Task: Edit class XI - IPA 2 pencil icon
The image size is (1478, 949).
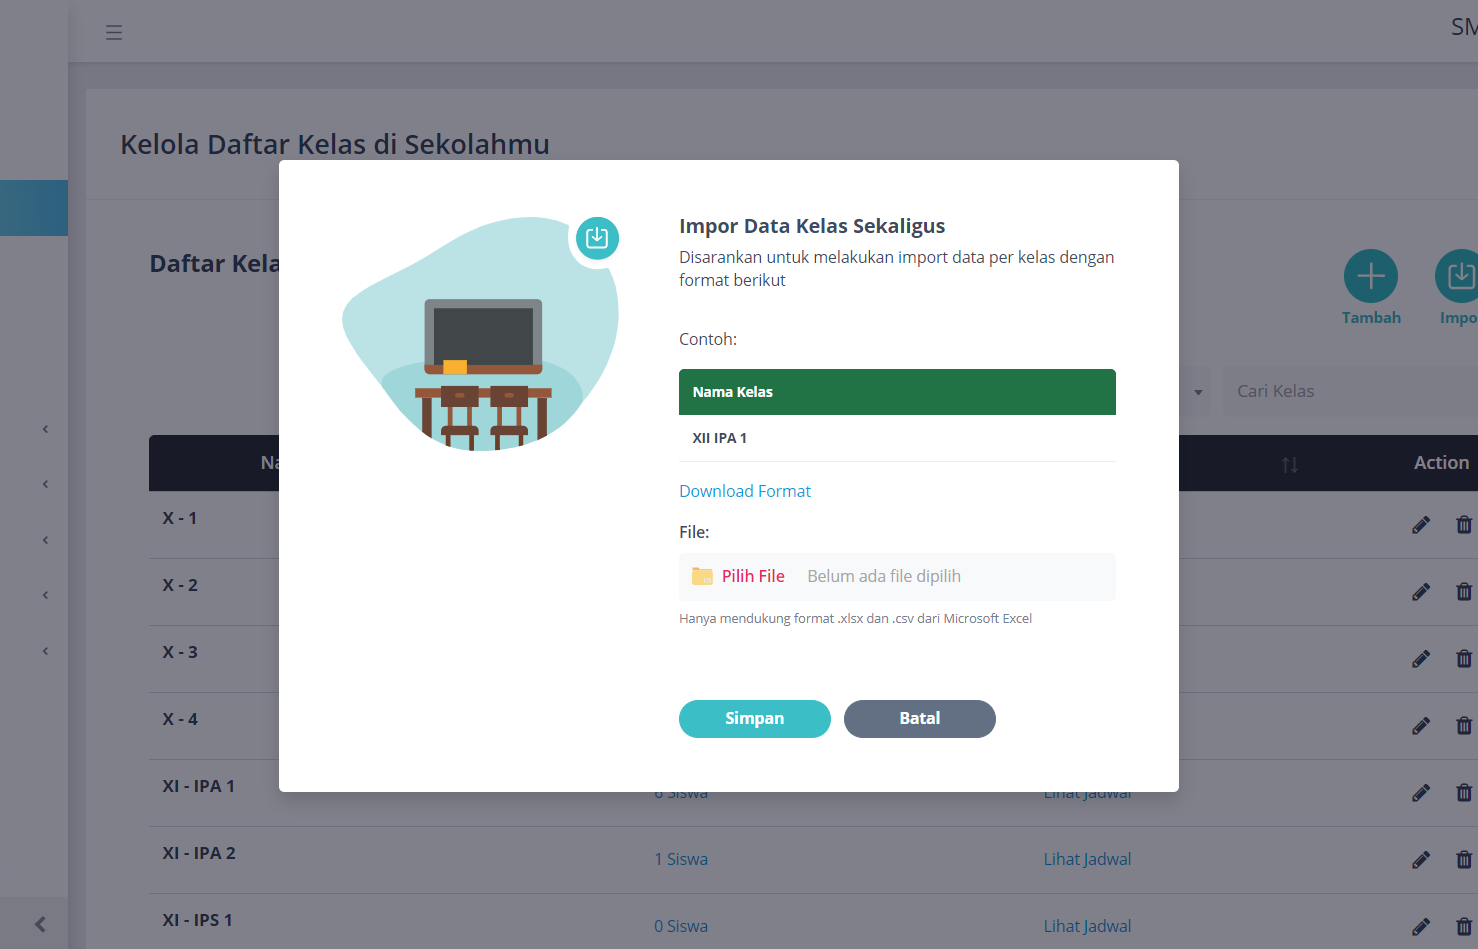Action: click(x=1420, y=860)
